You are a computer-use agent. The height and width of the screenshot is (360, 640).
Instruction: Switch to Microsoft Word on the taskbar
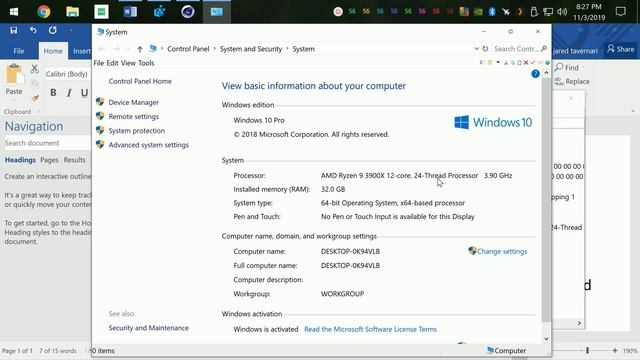point(130,12)
